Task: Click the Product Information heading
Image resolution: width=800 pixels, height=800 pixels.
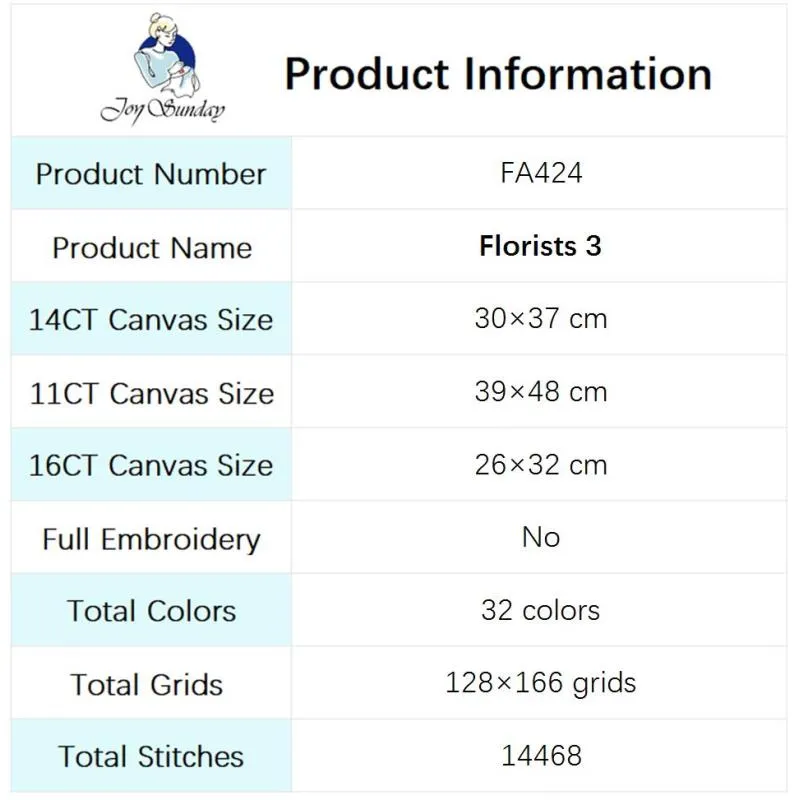Action: coord(498,74)
